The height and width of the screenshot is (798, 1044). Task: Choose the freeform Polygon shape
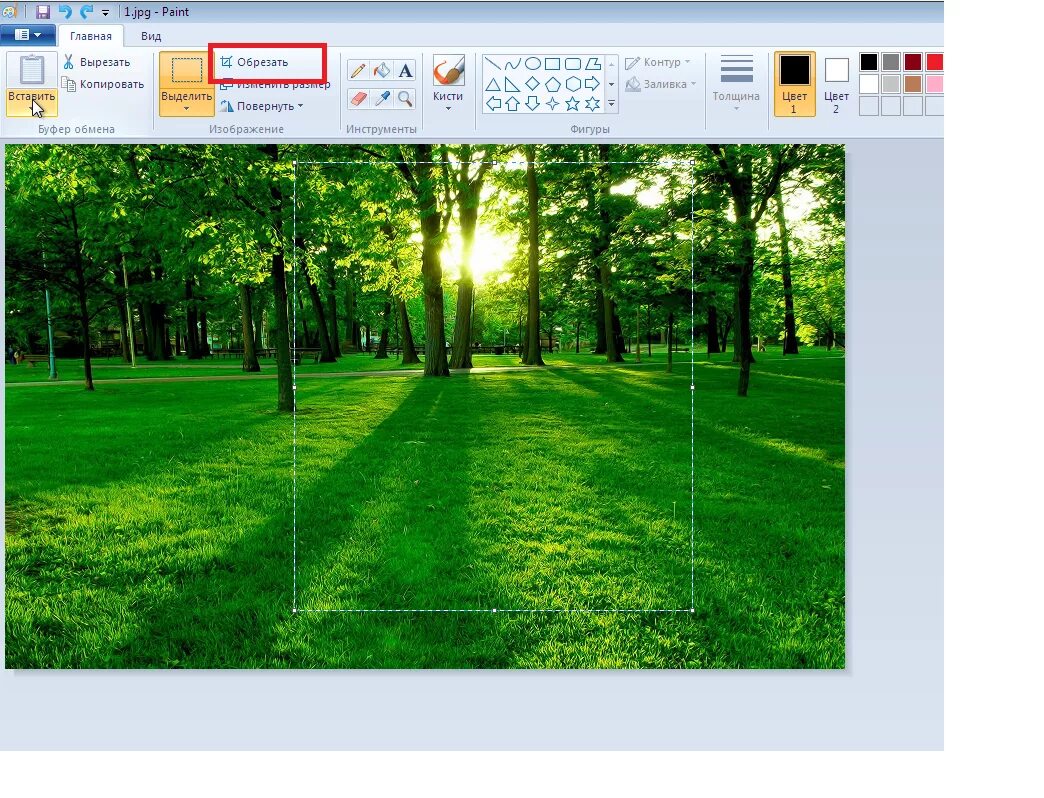pos(593,64)
